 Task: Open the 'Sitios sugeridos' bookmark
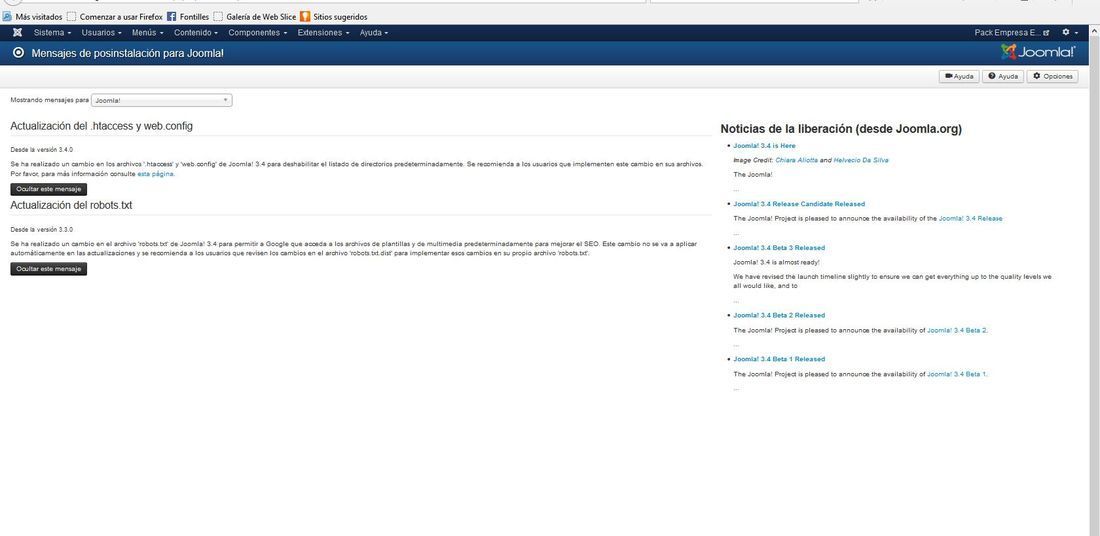(333, 16)
